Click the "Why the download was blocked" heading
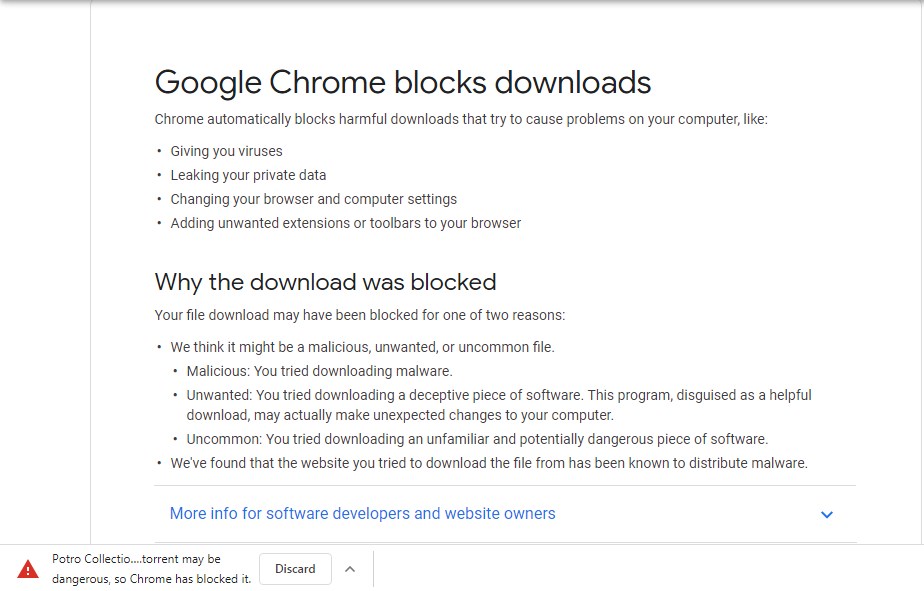924x591 pixels. pos(324,282)
